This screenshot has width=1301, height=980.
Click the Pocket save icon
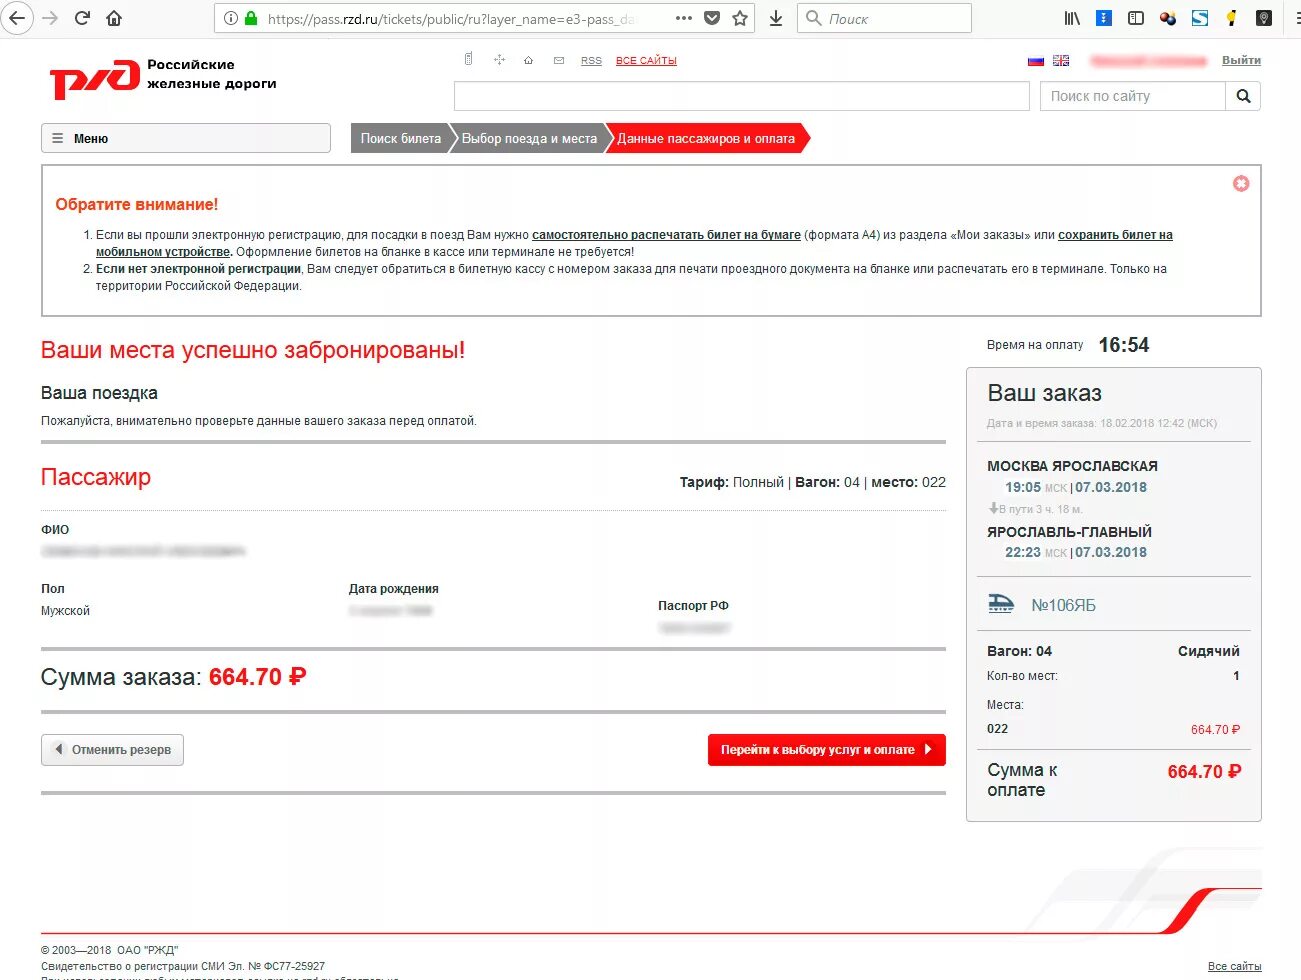pyautogui.click(x=712, y=18)
